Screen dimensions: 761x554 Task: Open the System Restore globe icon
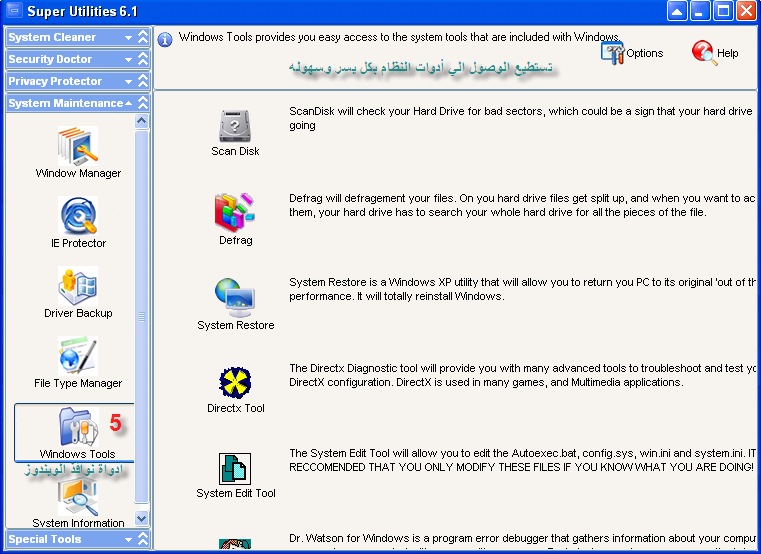235,297
